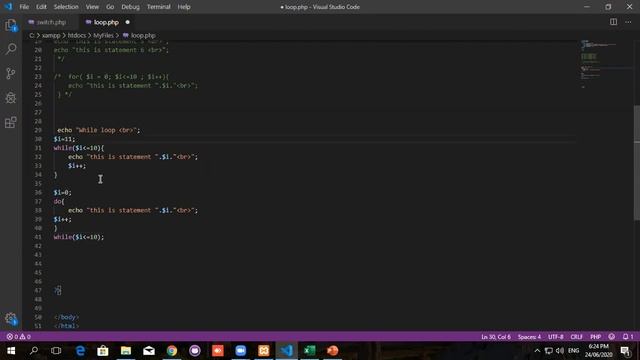Open Microsoft Store from the taskbar

103,351
